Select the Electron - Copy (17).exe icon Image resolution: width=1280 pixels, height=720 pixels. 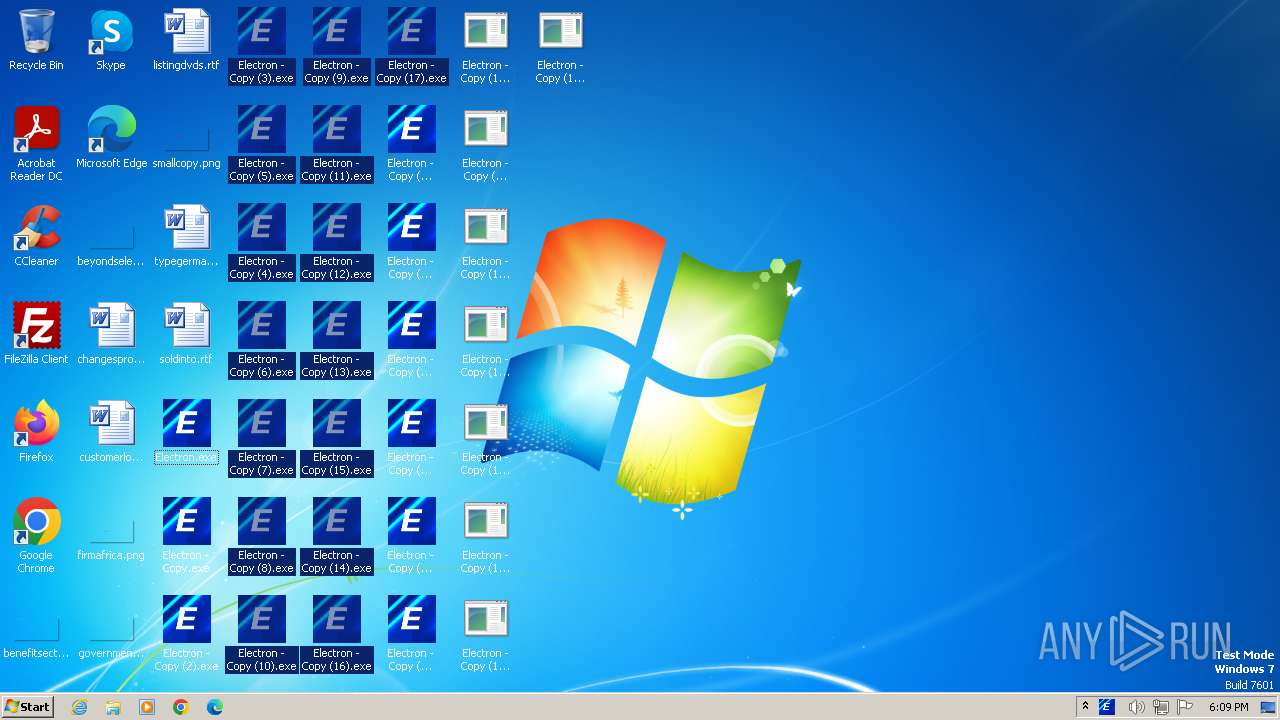411,45
